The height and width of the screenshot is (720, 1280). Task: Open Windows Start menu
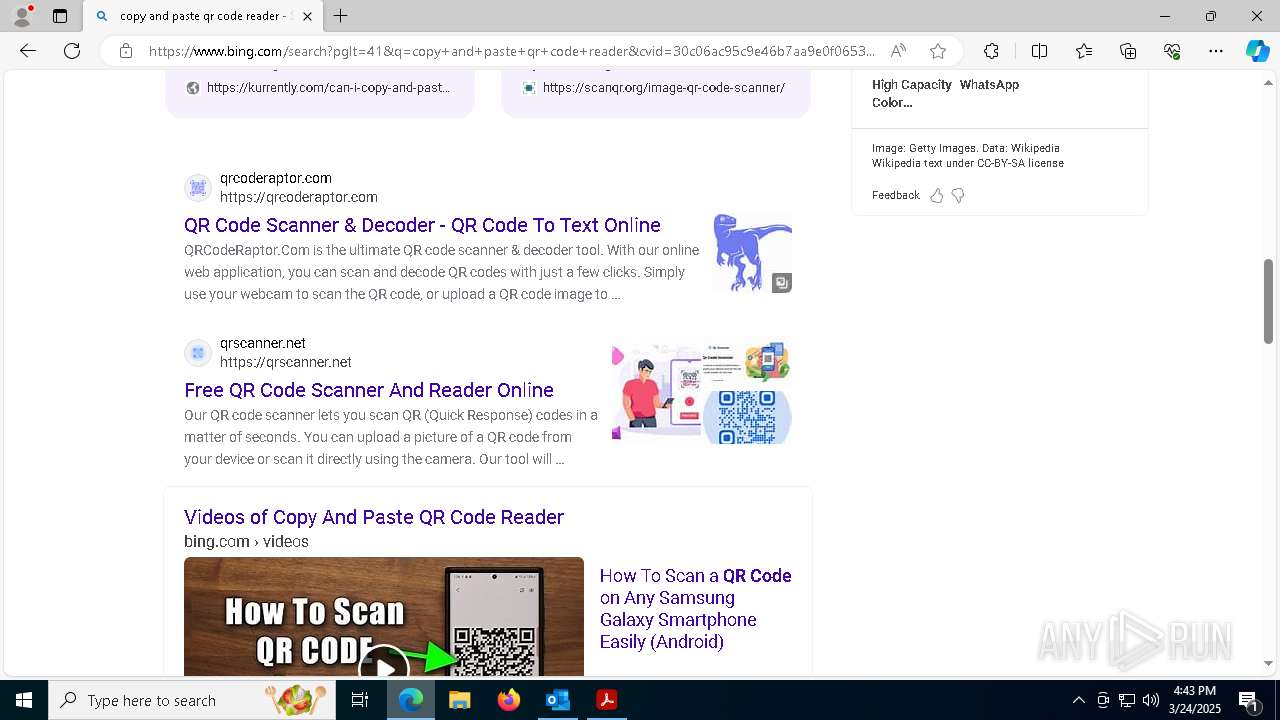tap(24, 700)
